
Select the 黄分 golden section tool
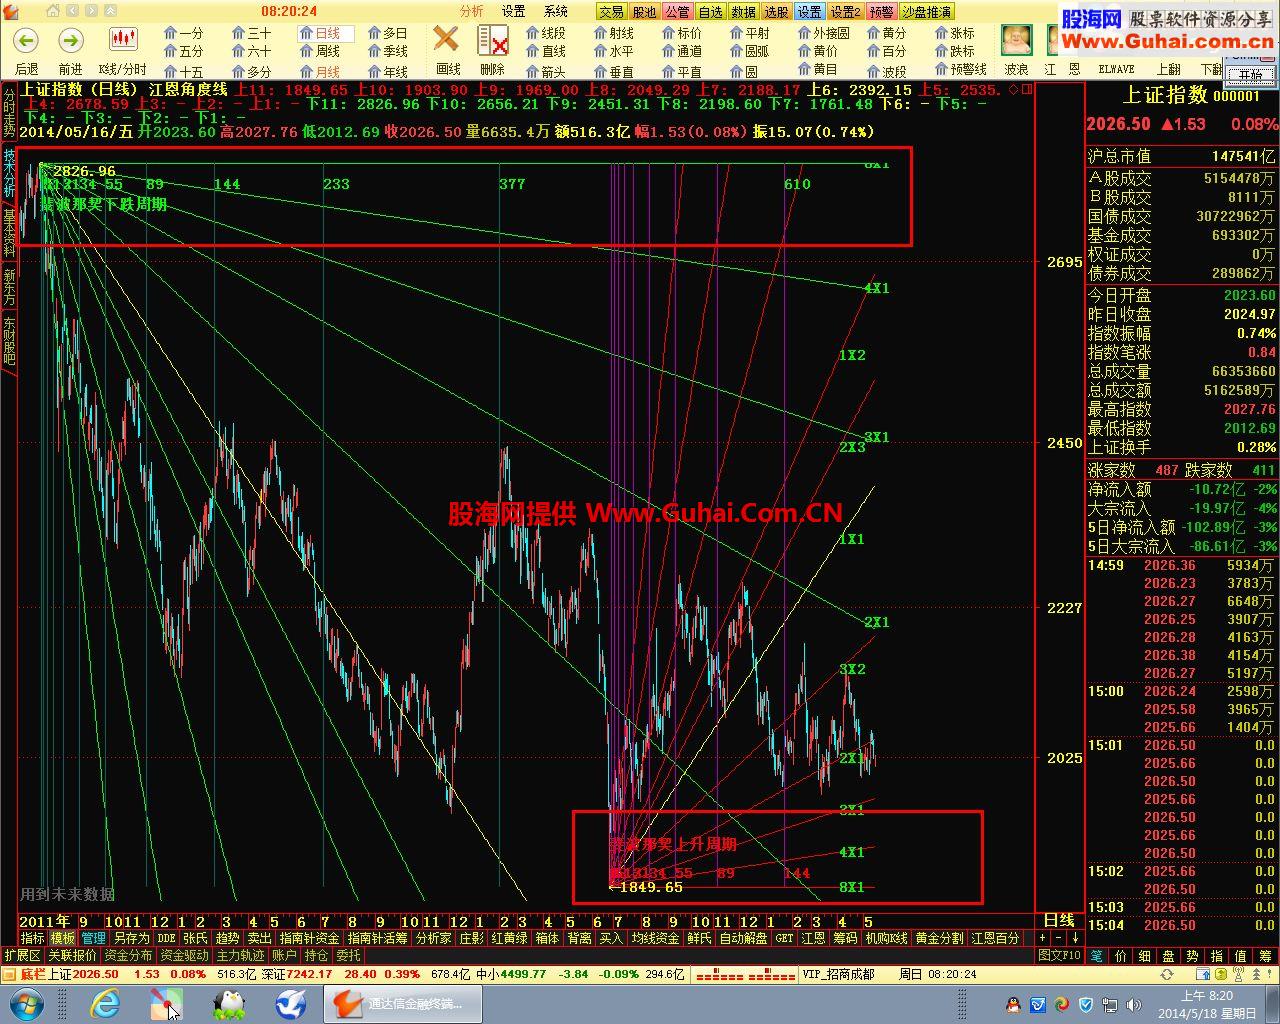[x=886, y=33]
